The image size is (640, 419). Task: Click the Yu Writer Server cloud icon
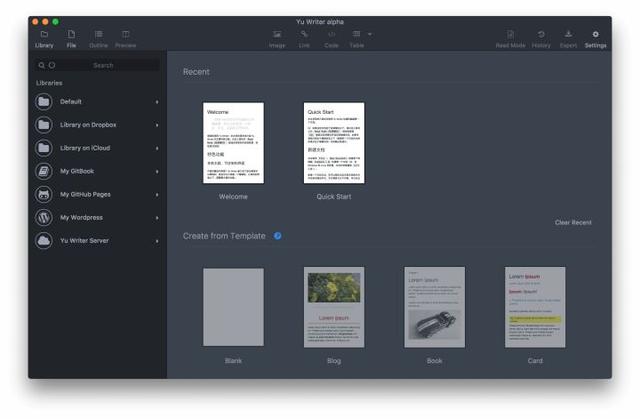pos(44,241)
